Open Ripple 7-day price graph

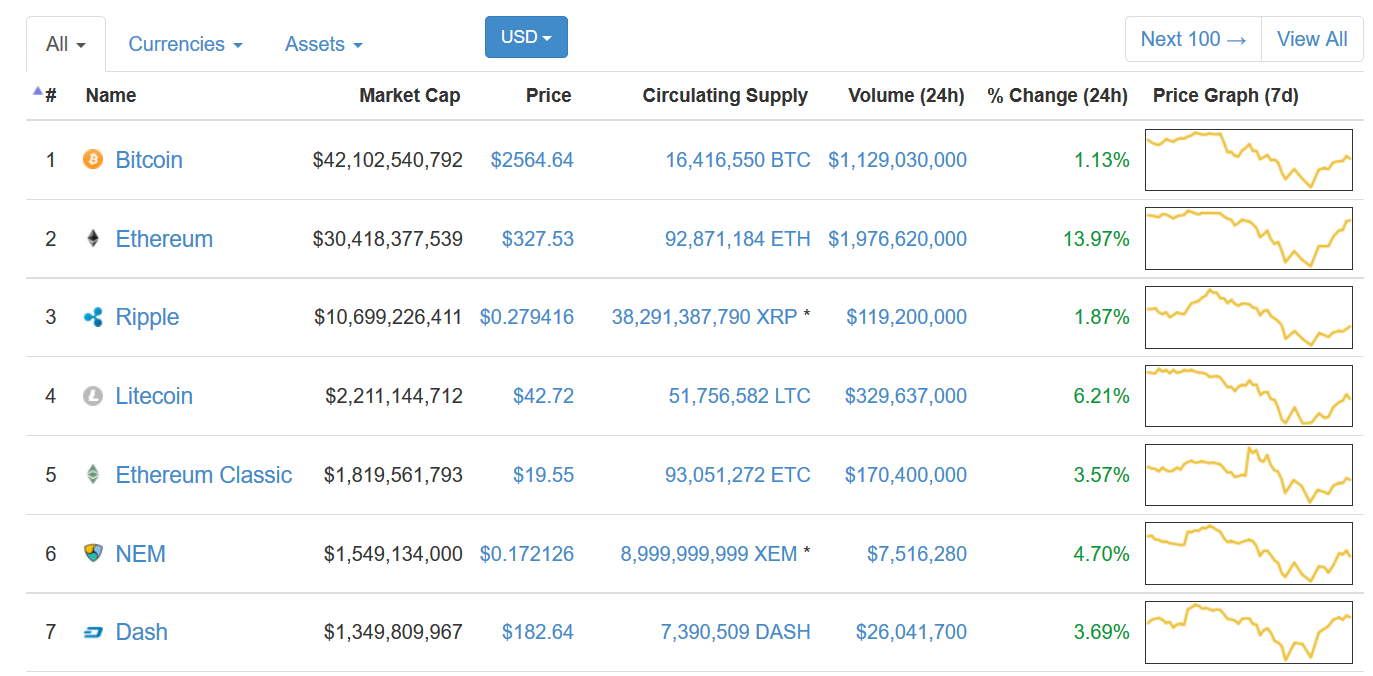(1249, 318)
